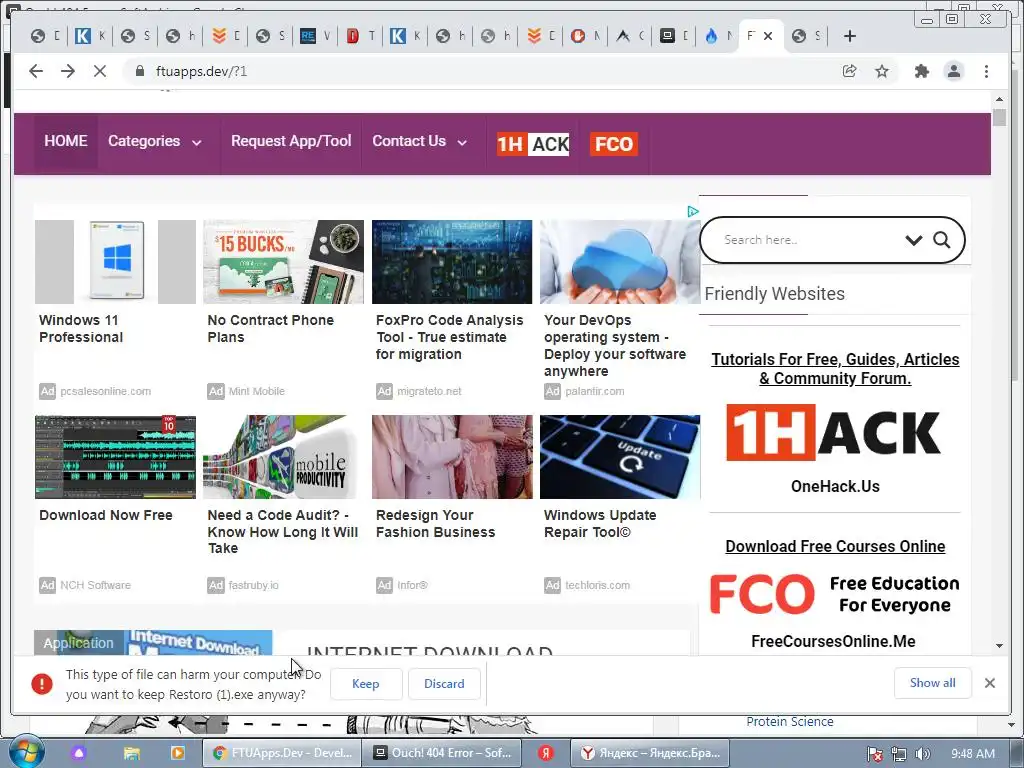Click the Download Now Free audio ad image
Viewport: 1024px width, 768px height.
pyautogui.click(x=115, y=456)
